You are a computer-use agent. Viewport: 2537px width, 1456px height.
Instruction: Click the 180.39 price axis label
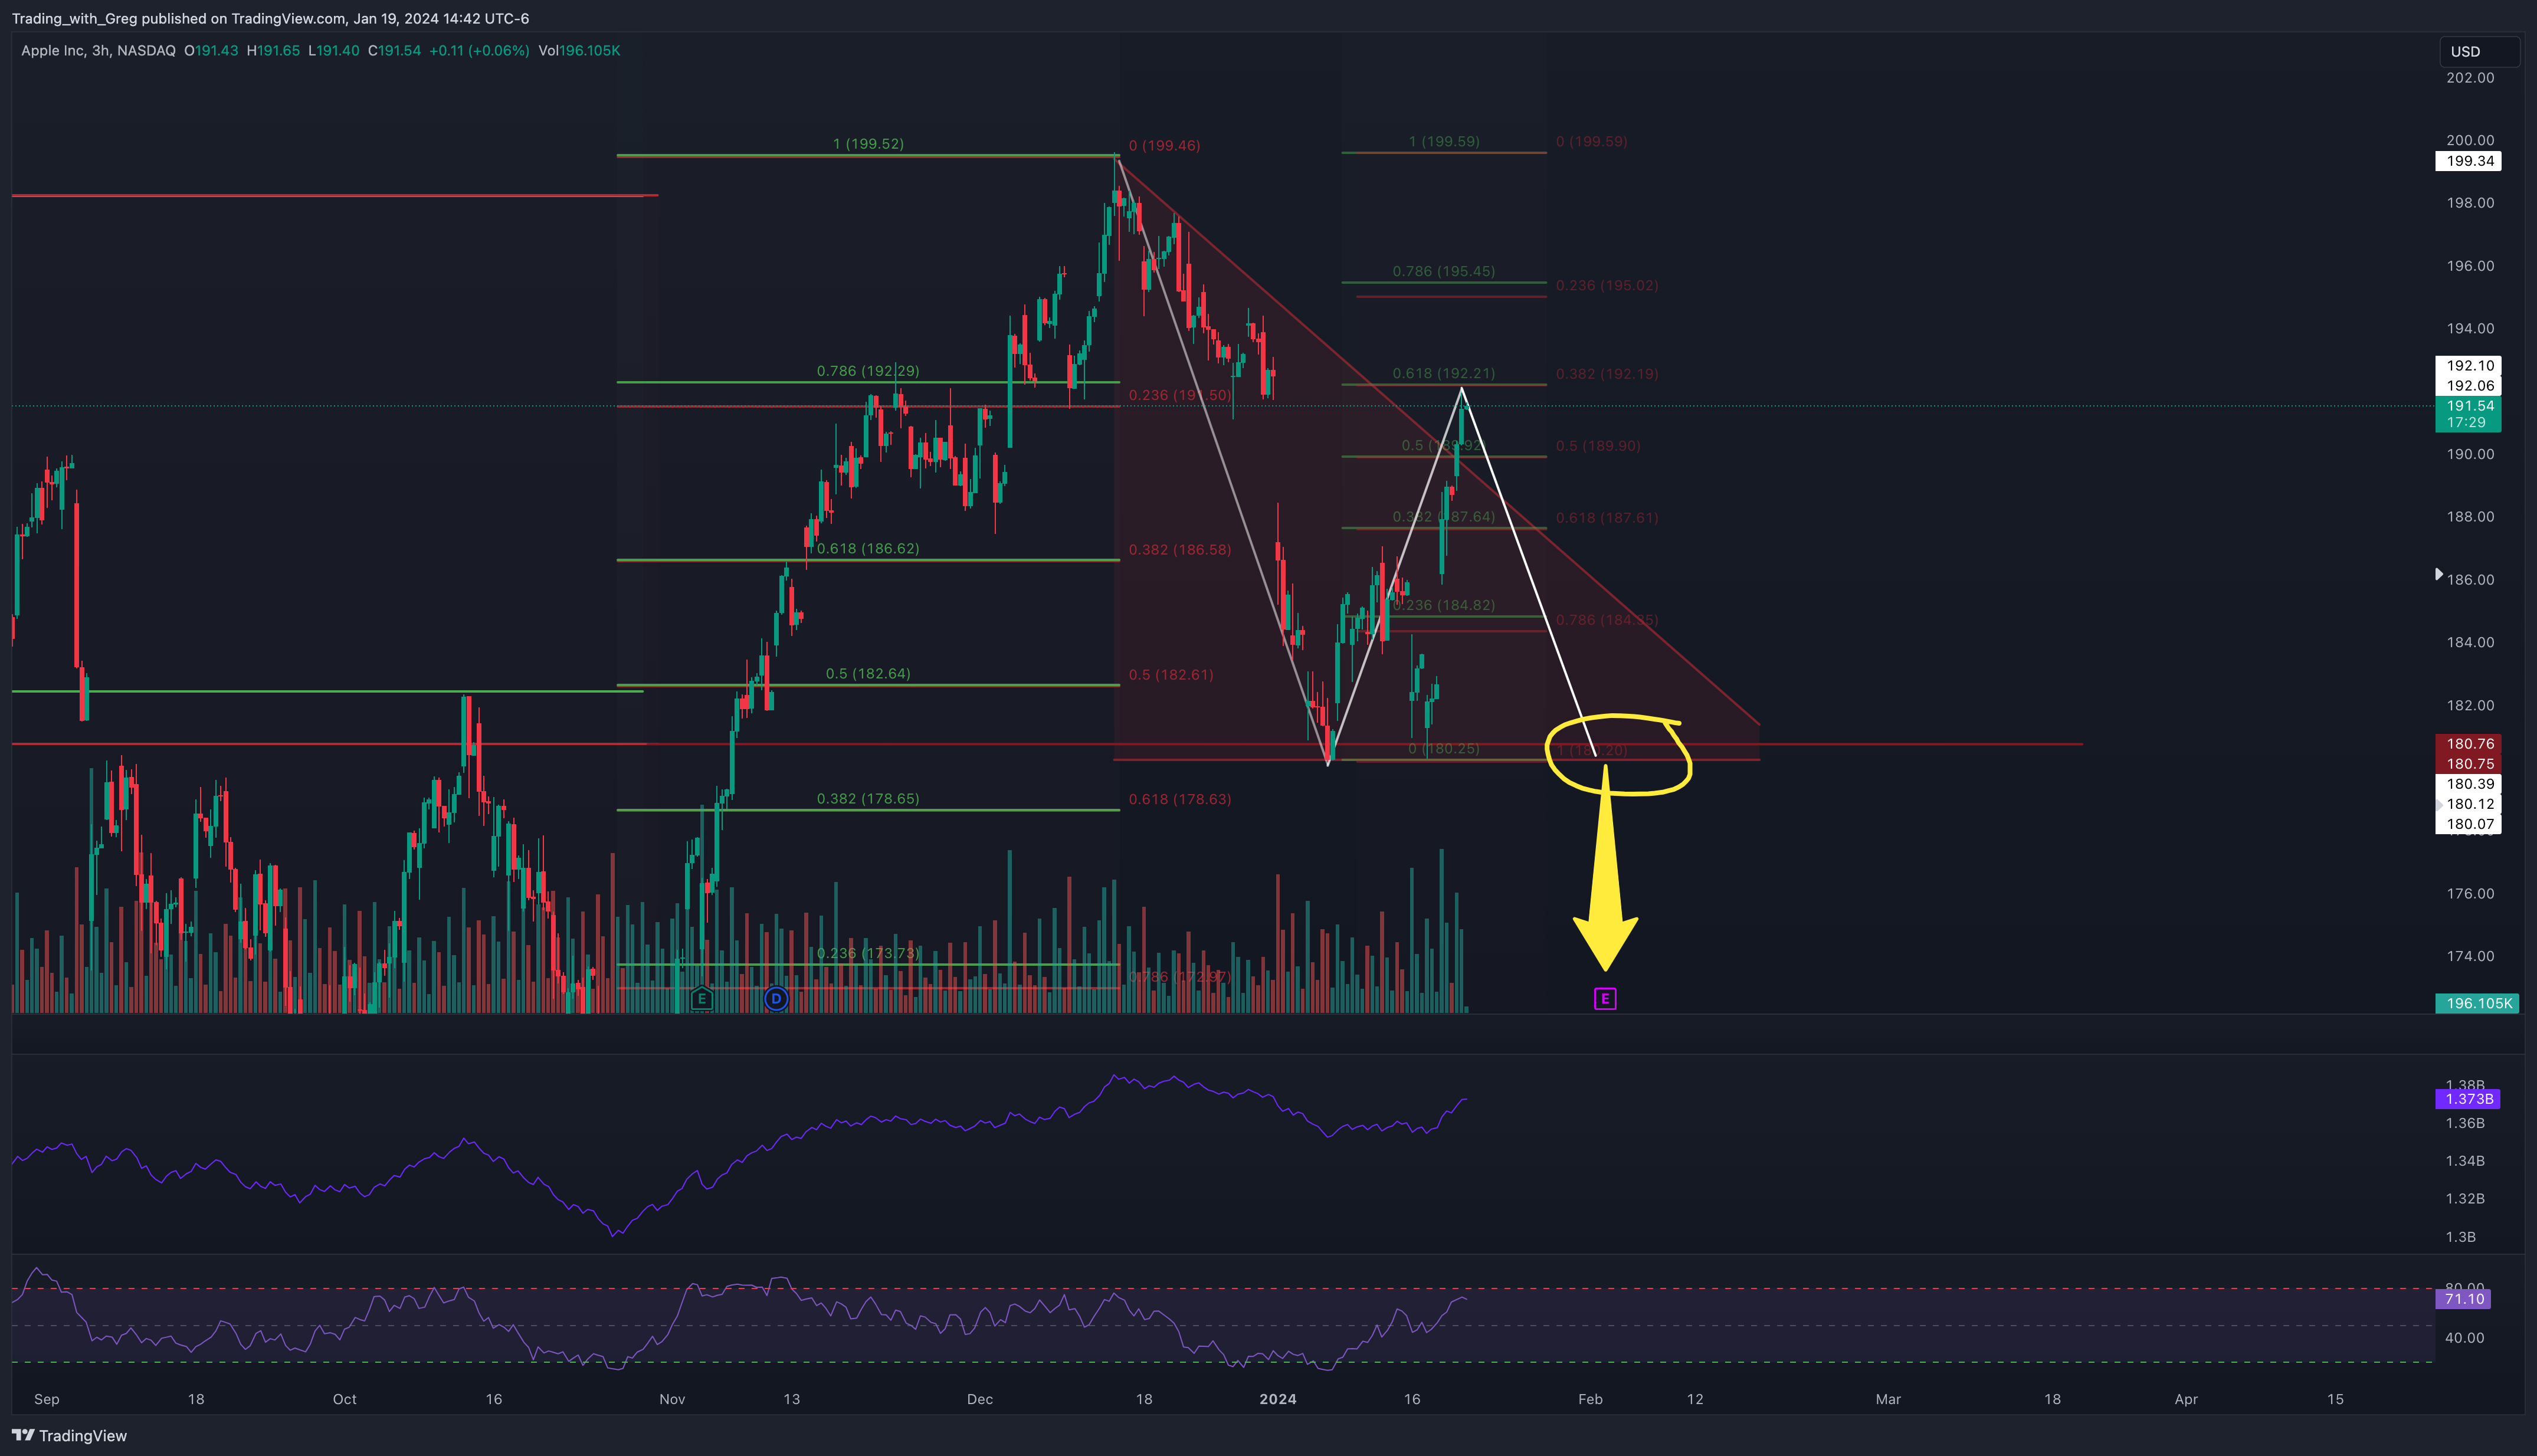[2468, 783]
